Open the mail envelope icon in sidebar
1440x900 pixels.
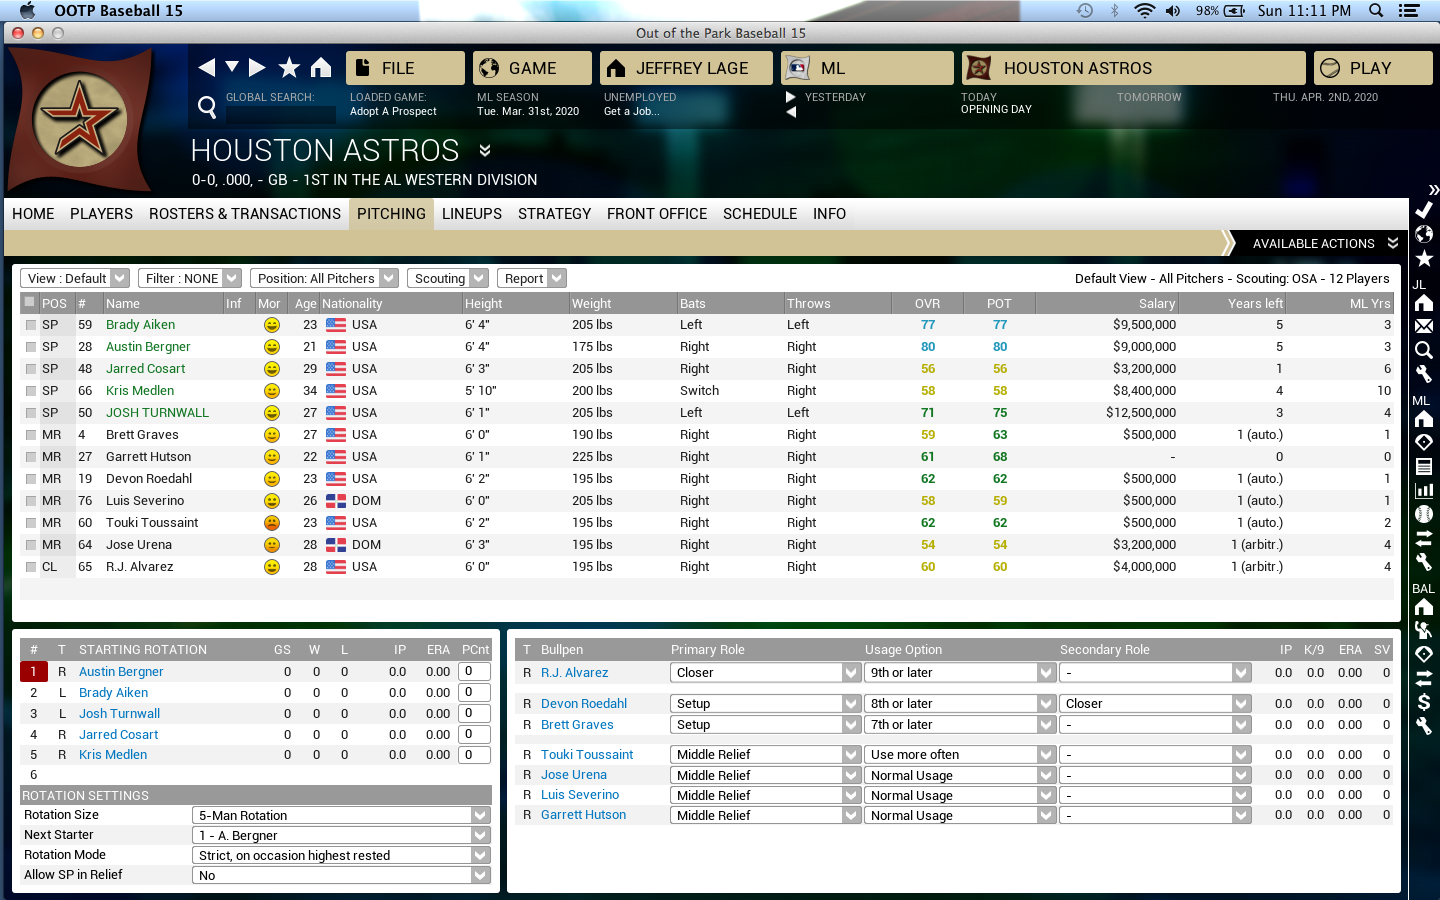pyautogui.click(x=1424, y=326)
